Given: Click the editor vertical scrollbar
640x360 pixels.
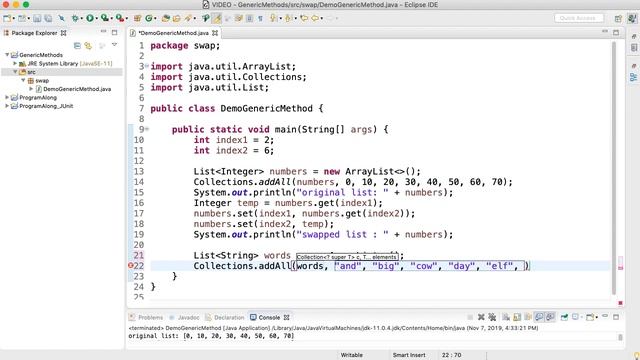Looking at the screenshot, I should [x=613, y=167].
